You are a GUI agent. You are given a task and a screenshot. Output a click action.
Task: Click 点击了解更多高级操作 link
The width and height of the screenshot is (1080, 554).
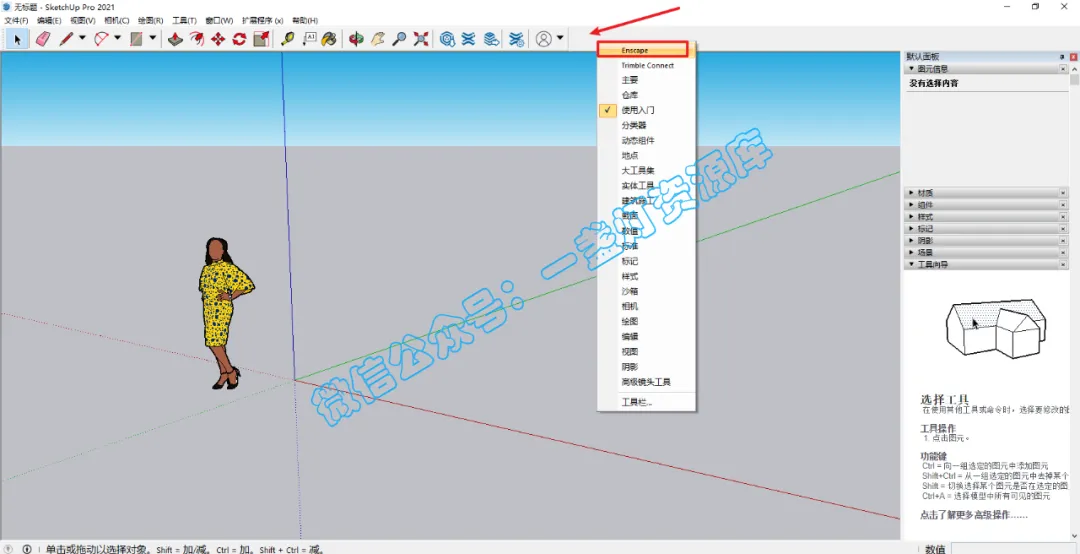pos(974,515)
